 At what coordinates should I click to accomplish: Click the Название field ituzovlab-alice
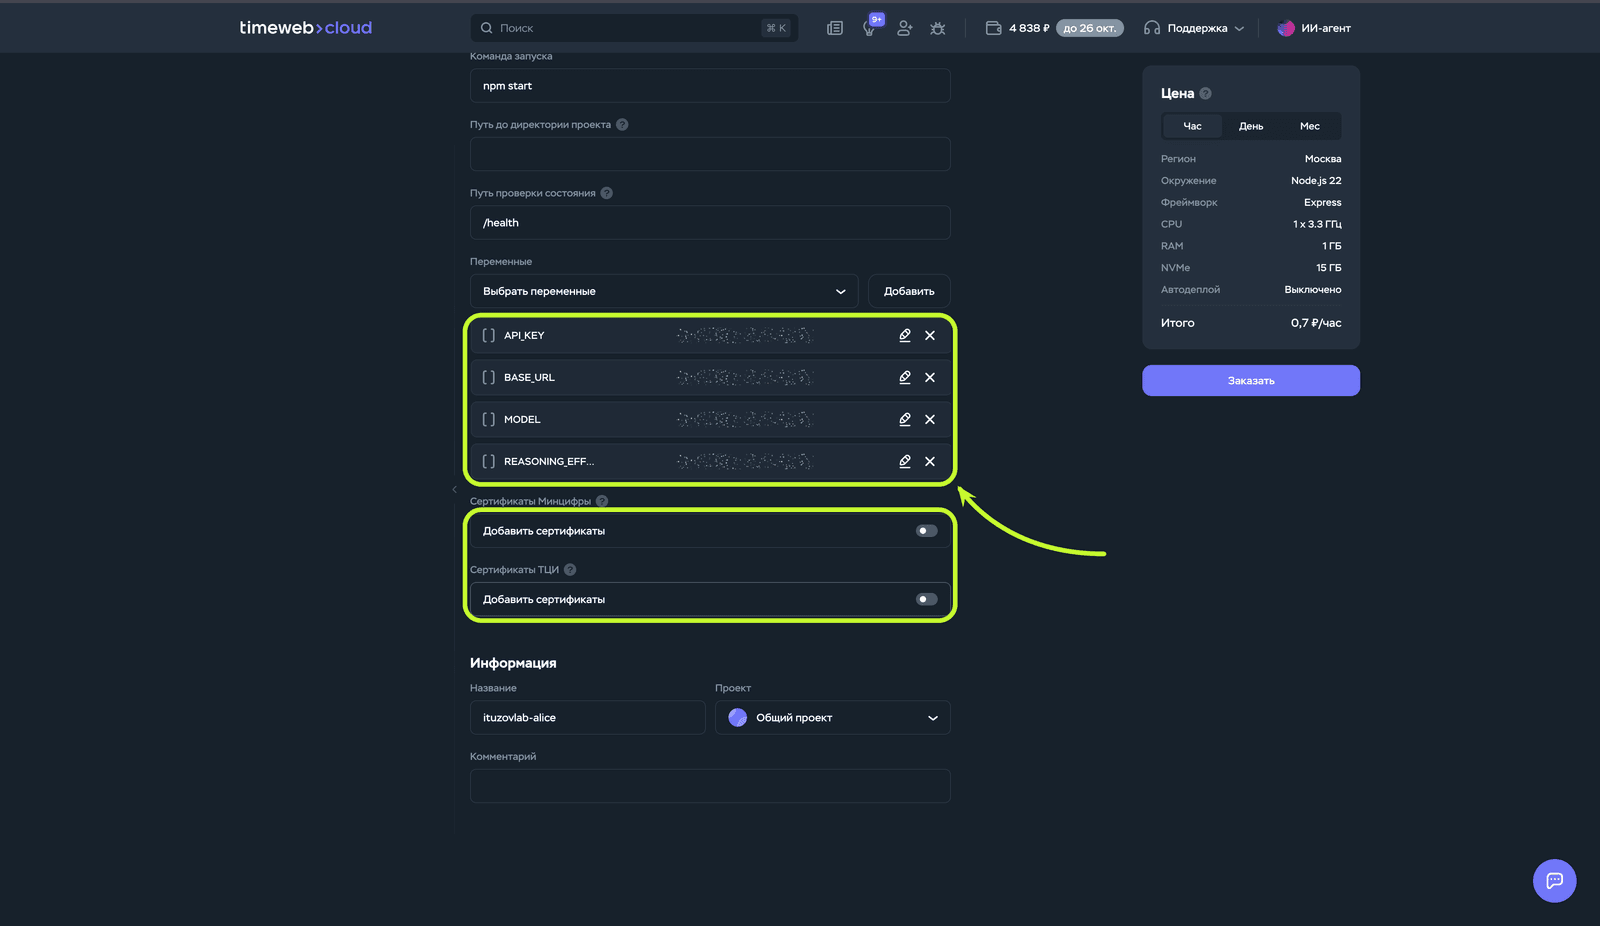coord(588,717)
